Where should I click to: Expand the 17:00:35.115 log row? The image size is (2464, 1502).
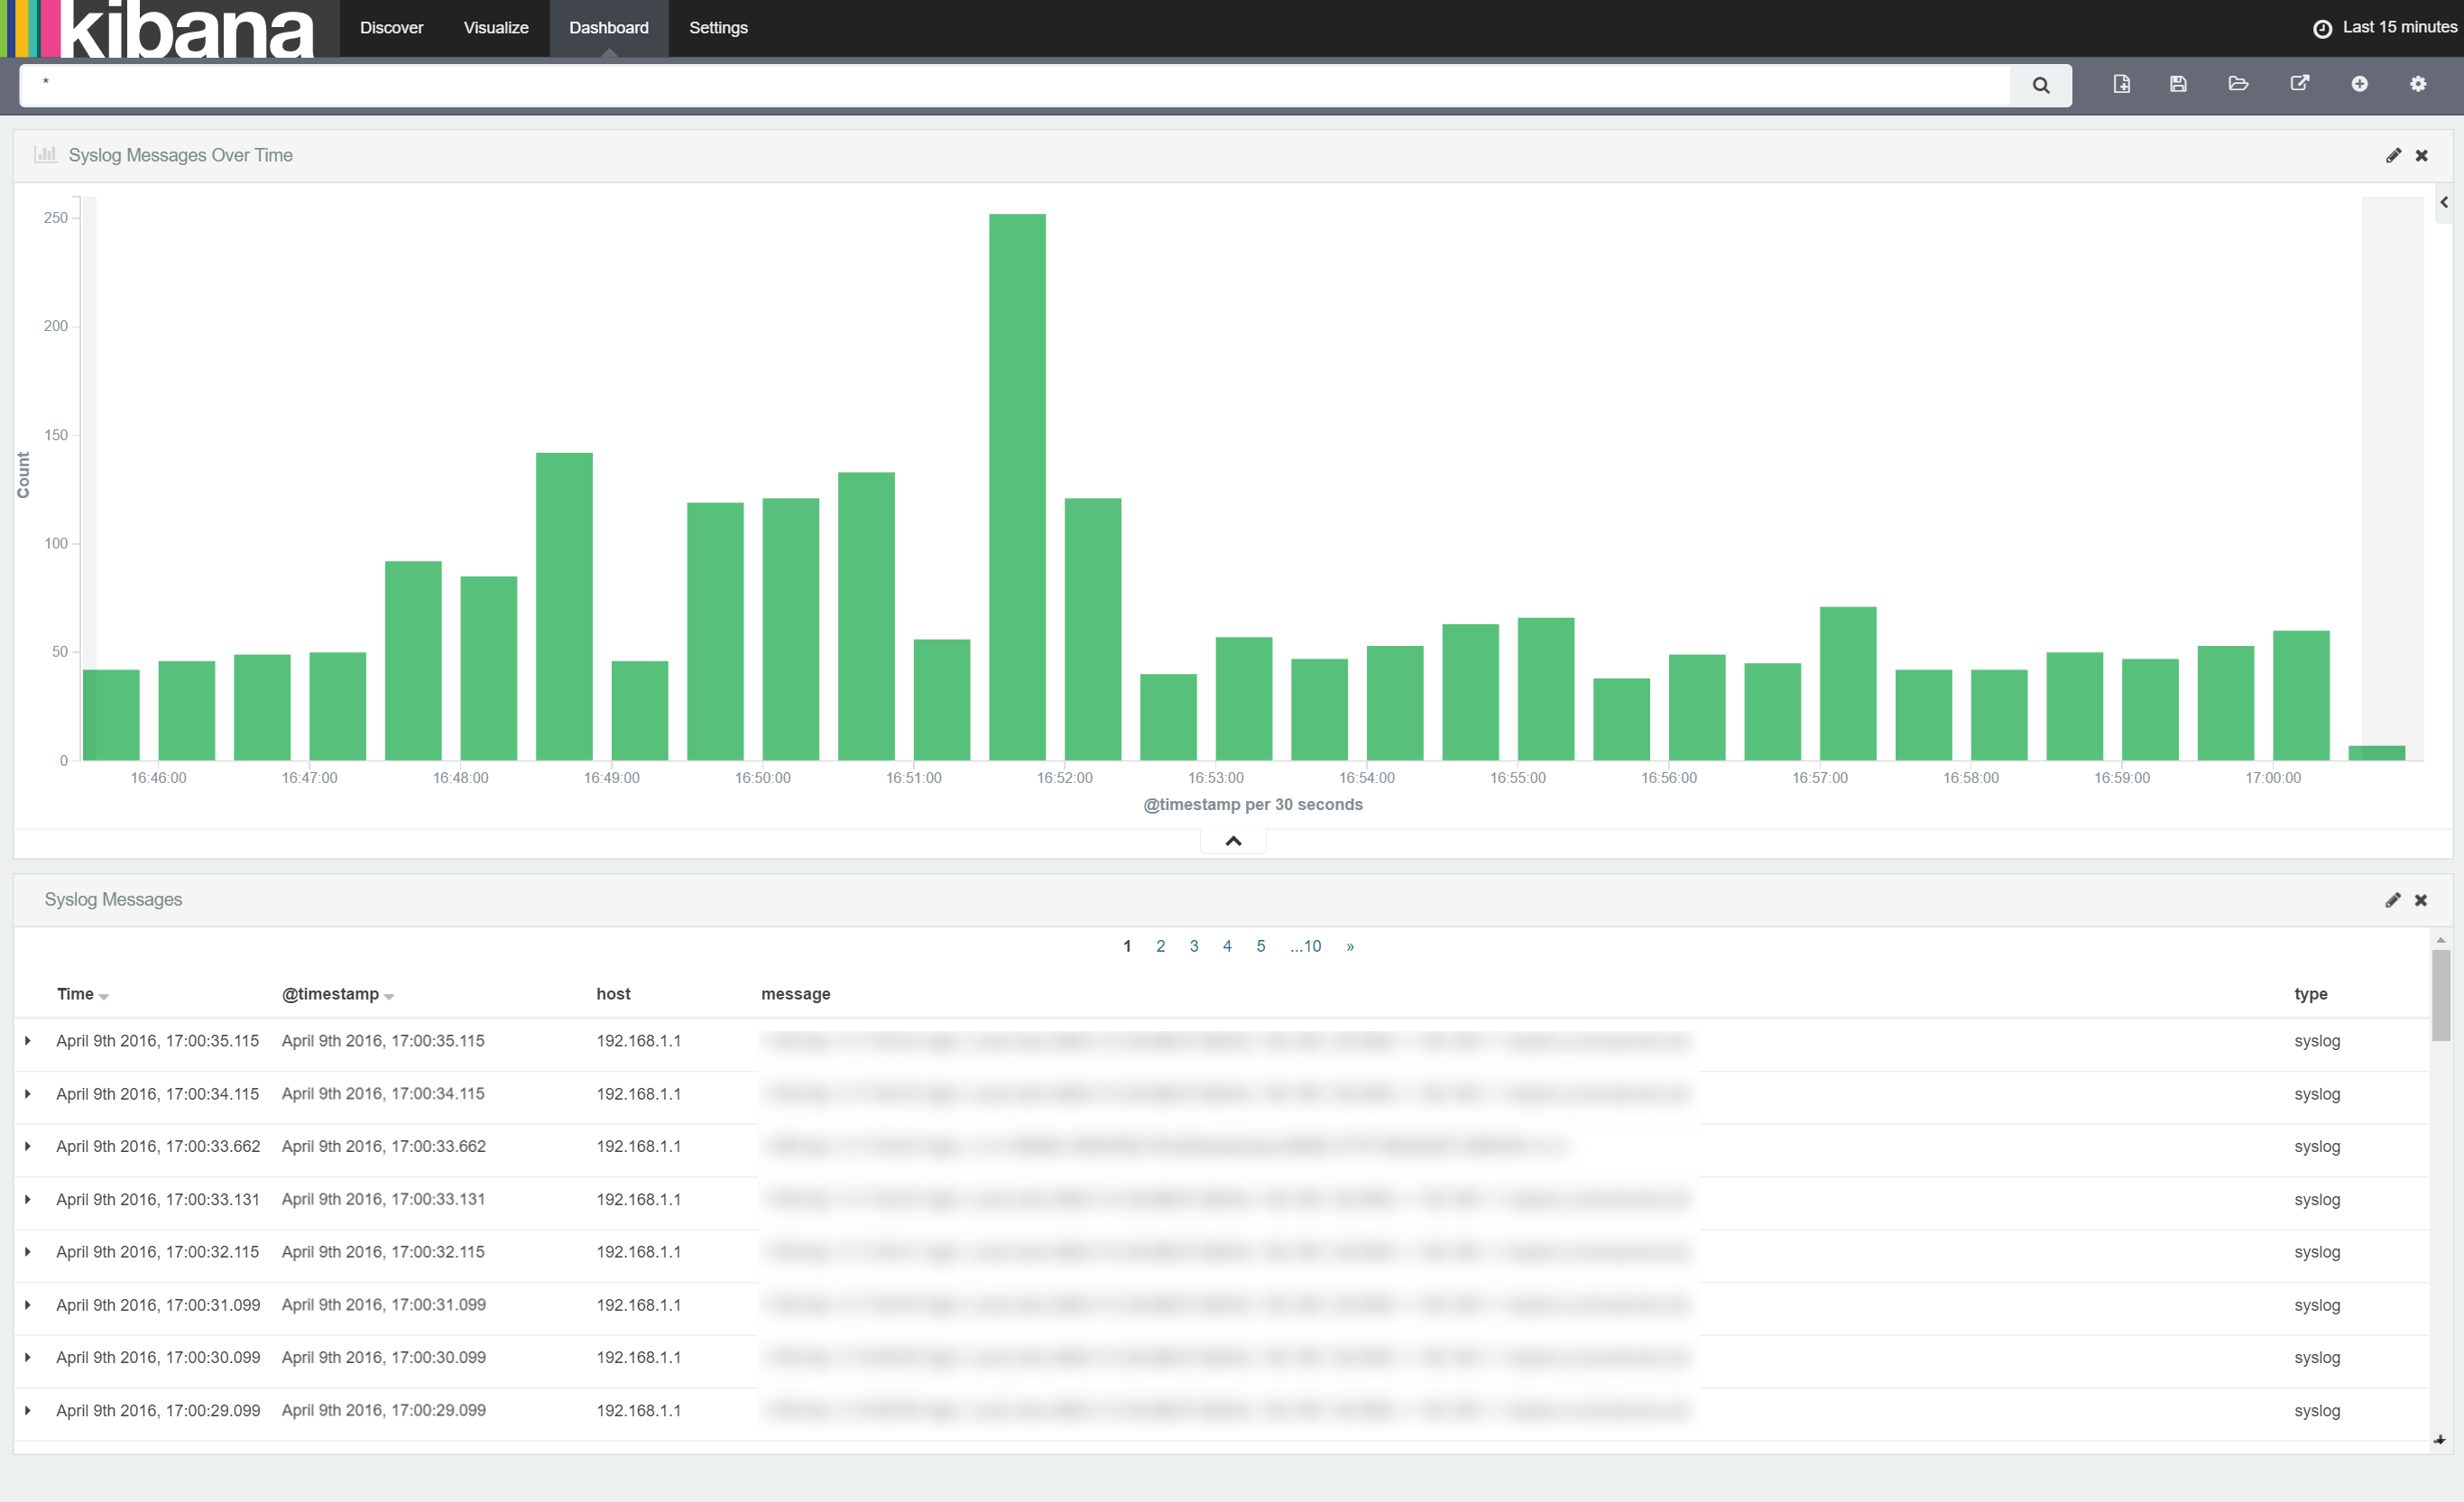28,1041
